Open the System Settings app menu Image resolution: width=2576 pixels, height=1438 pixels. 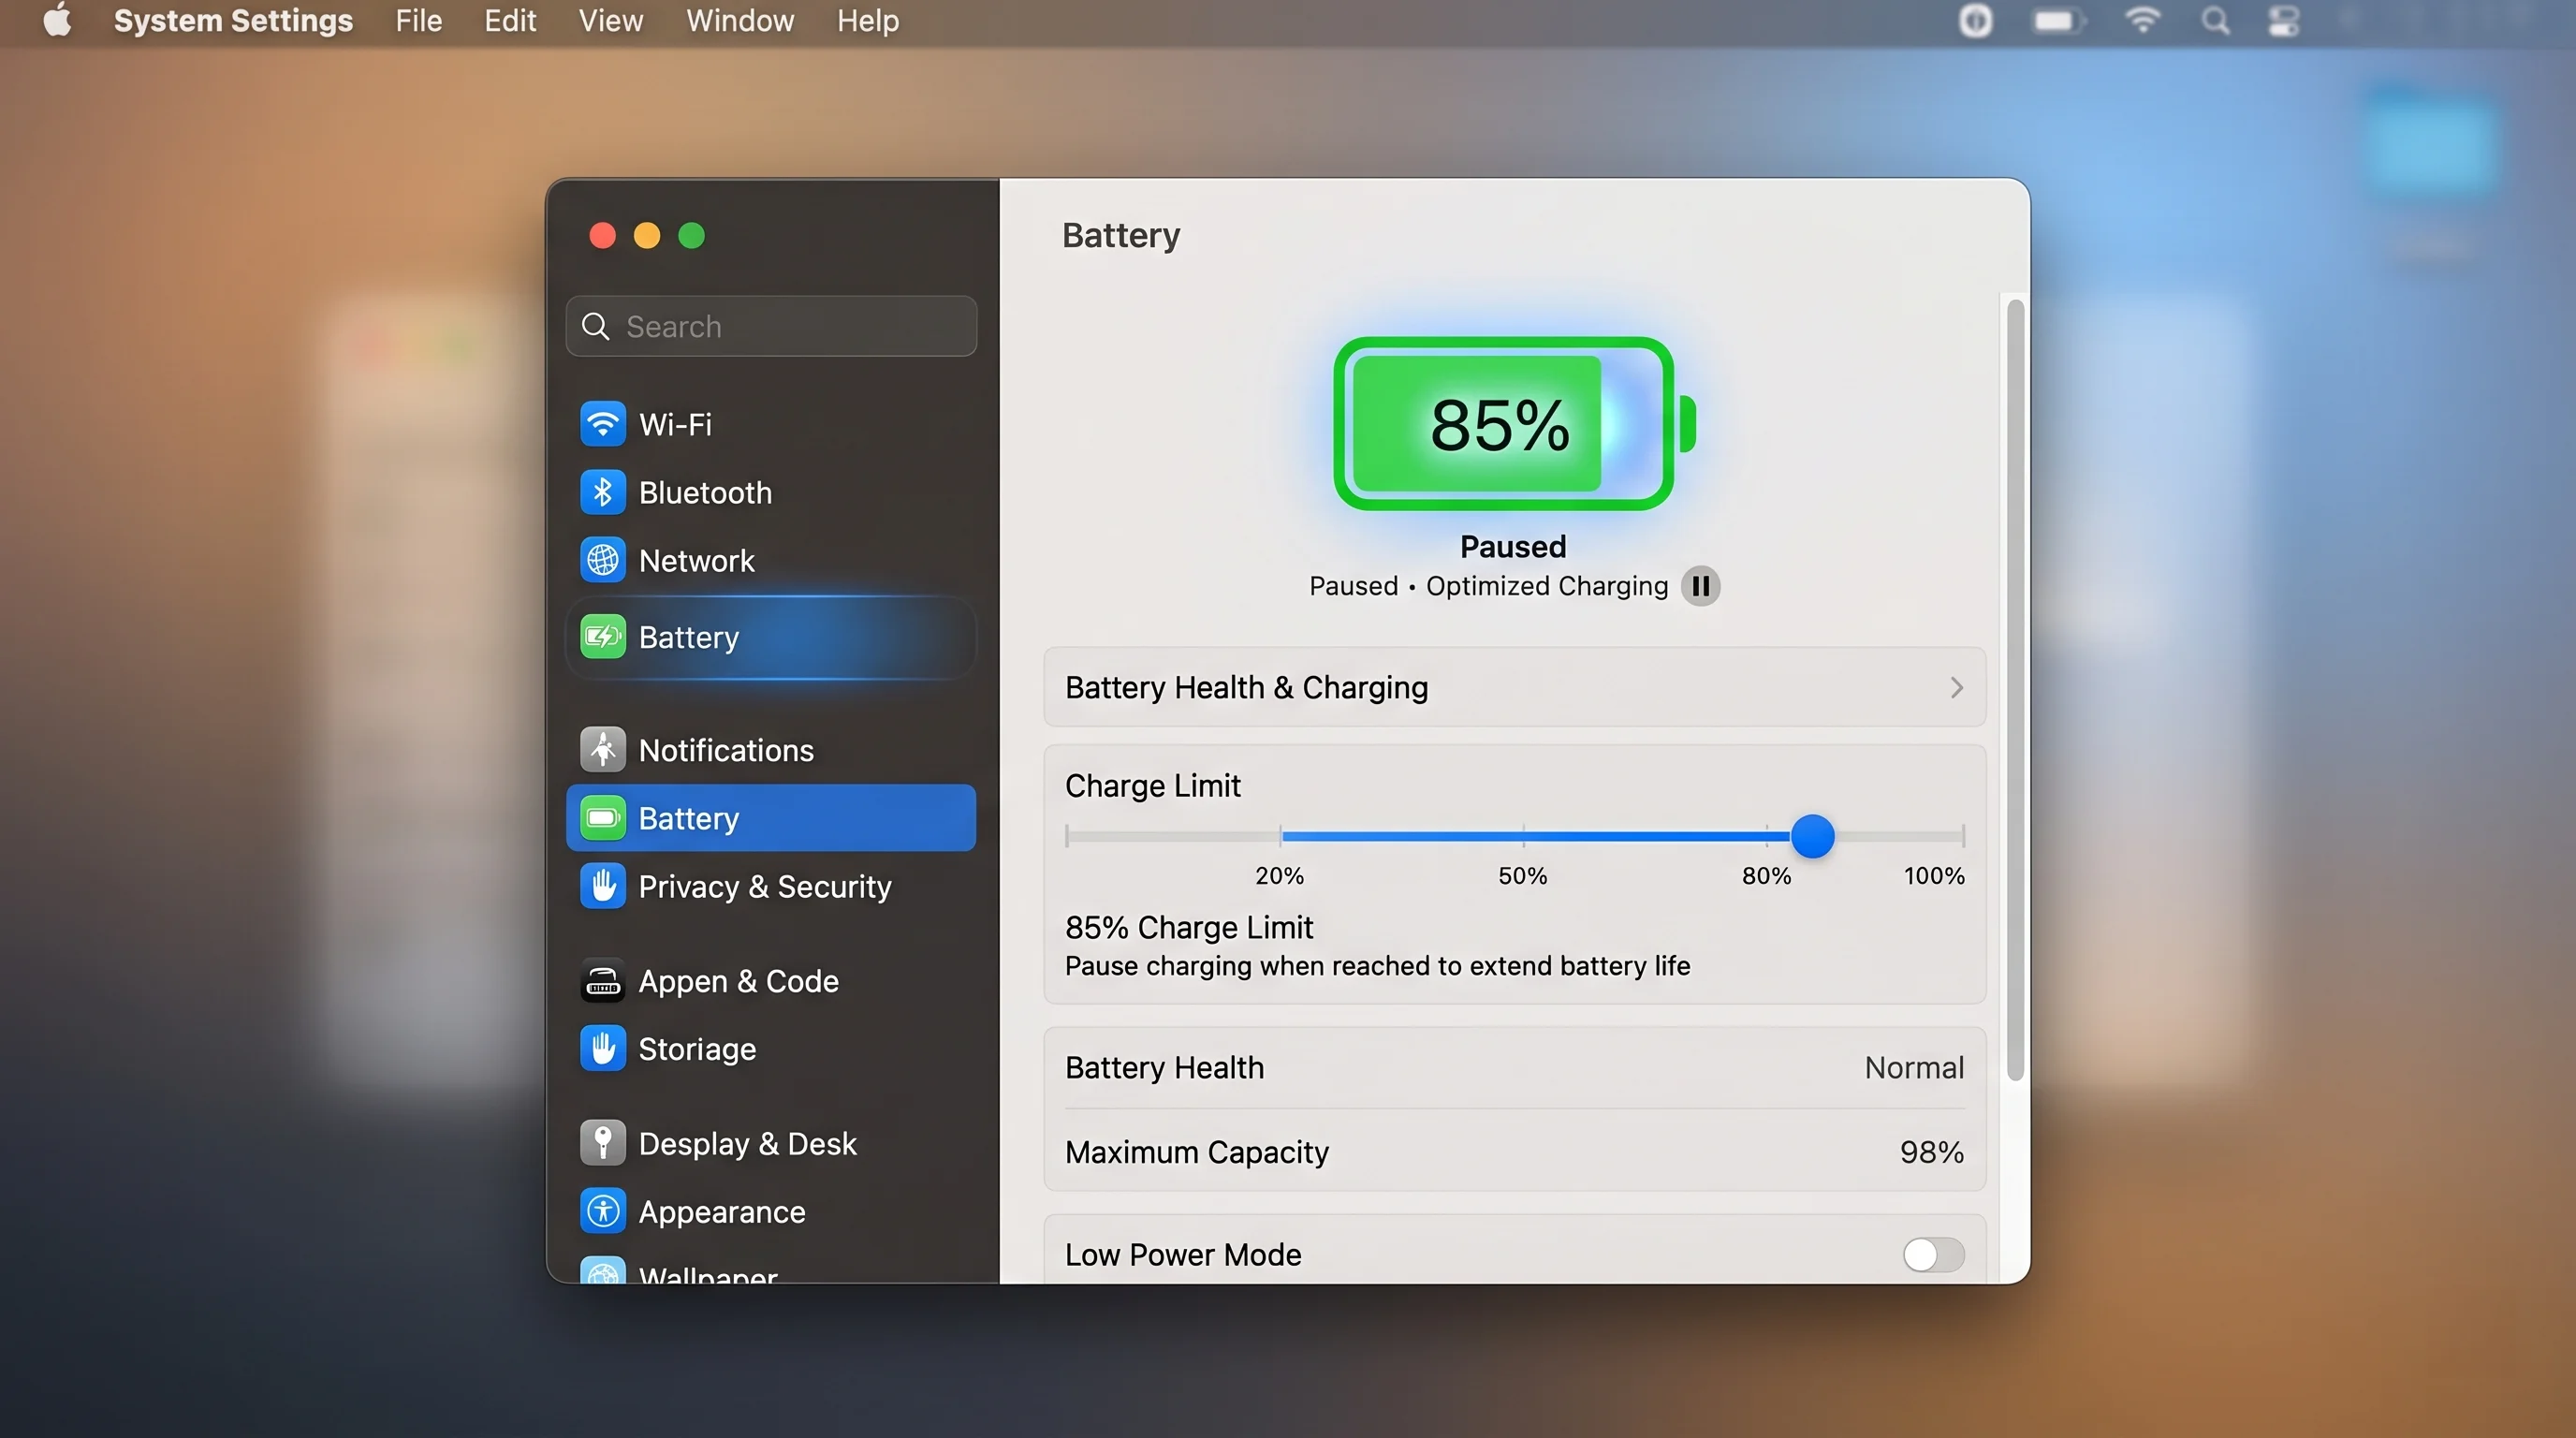pyautogui.click(x=233, y=20)
